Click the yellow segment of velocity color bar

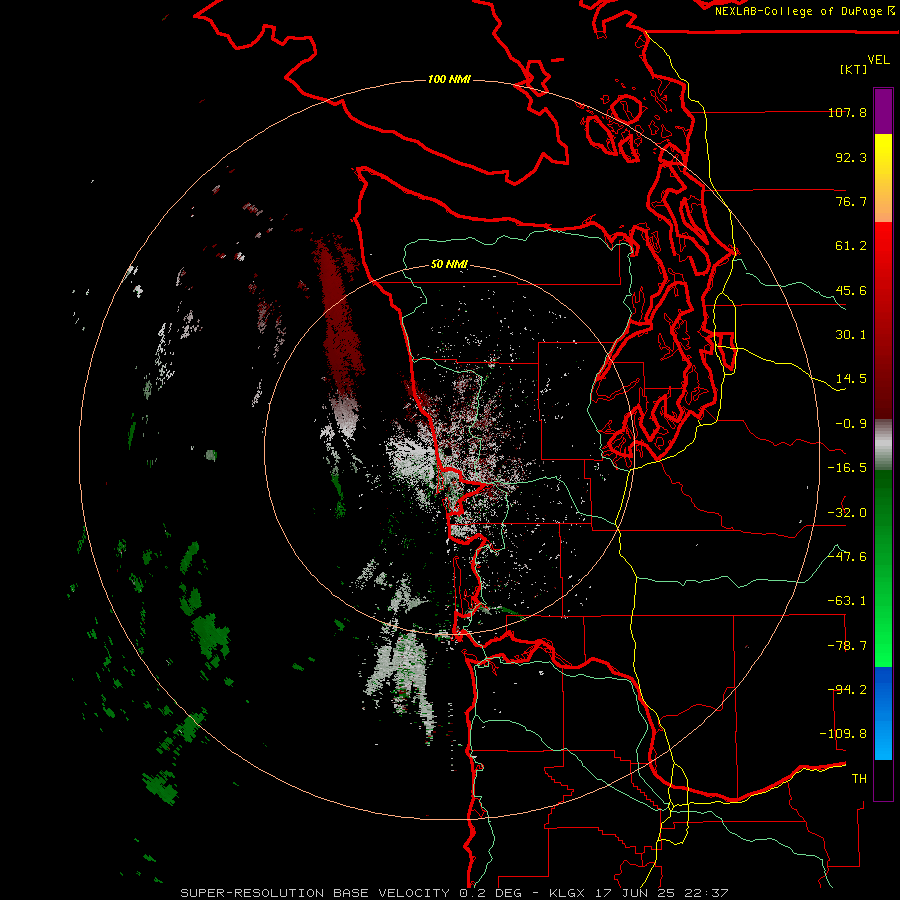[883, 178]
